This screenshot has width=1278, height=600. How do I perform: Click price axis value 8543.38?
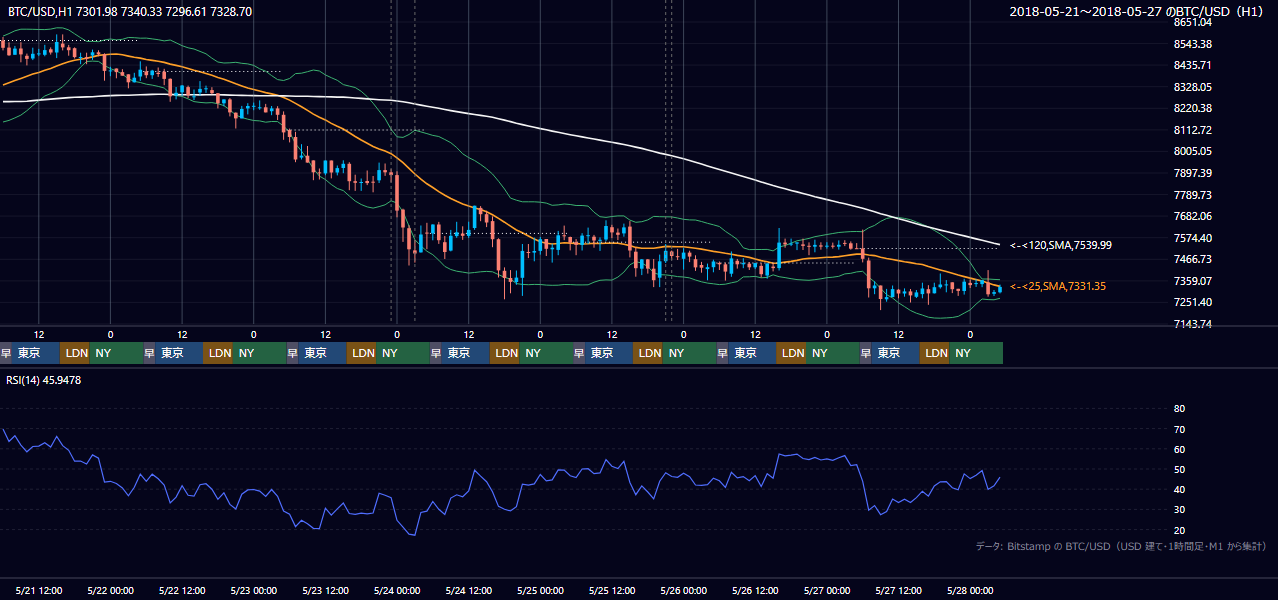pyautogui.click(x=1193, y=44)
